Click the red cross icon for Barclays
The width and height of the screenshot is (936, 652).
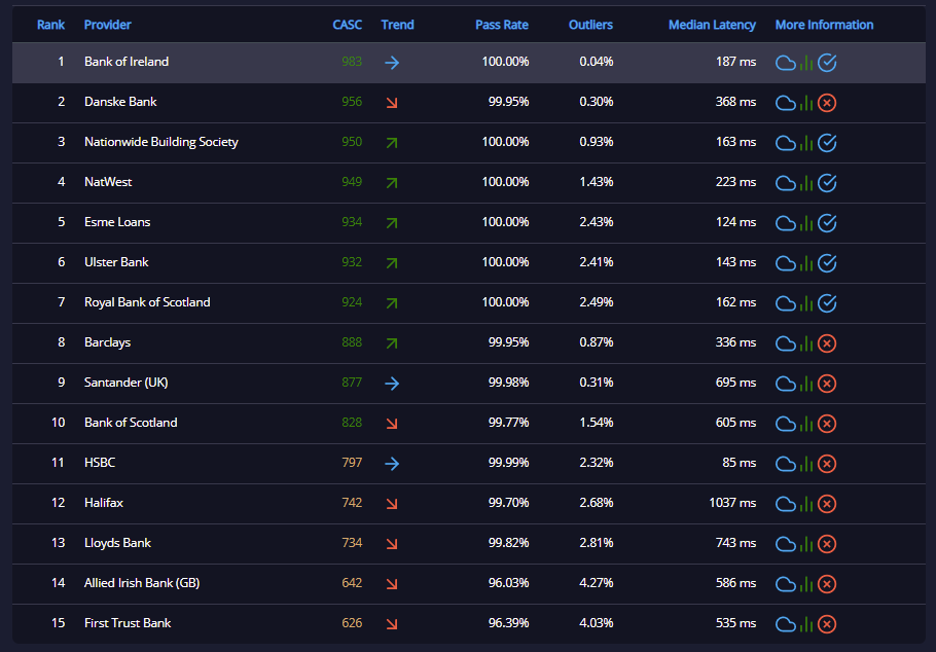point(827,343)
